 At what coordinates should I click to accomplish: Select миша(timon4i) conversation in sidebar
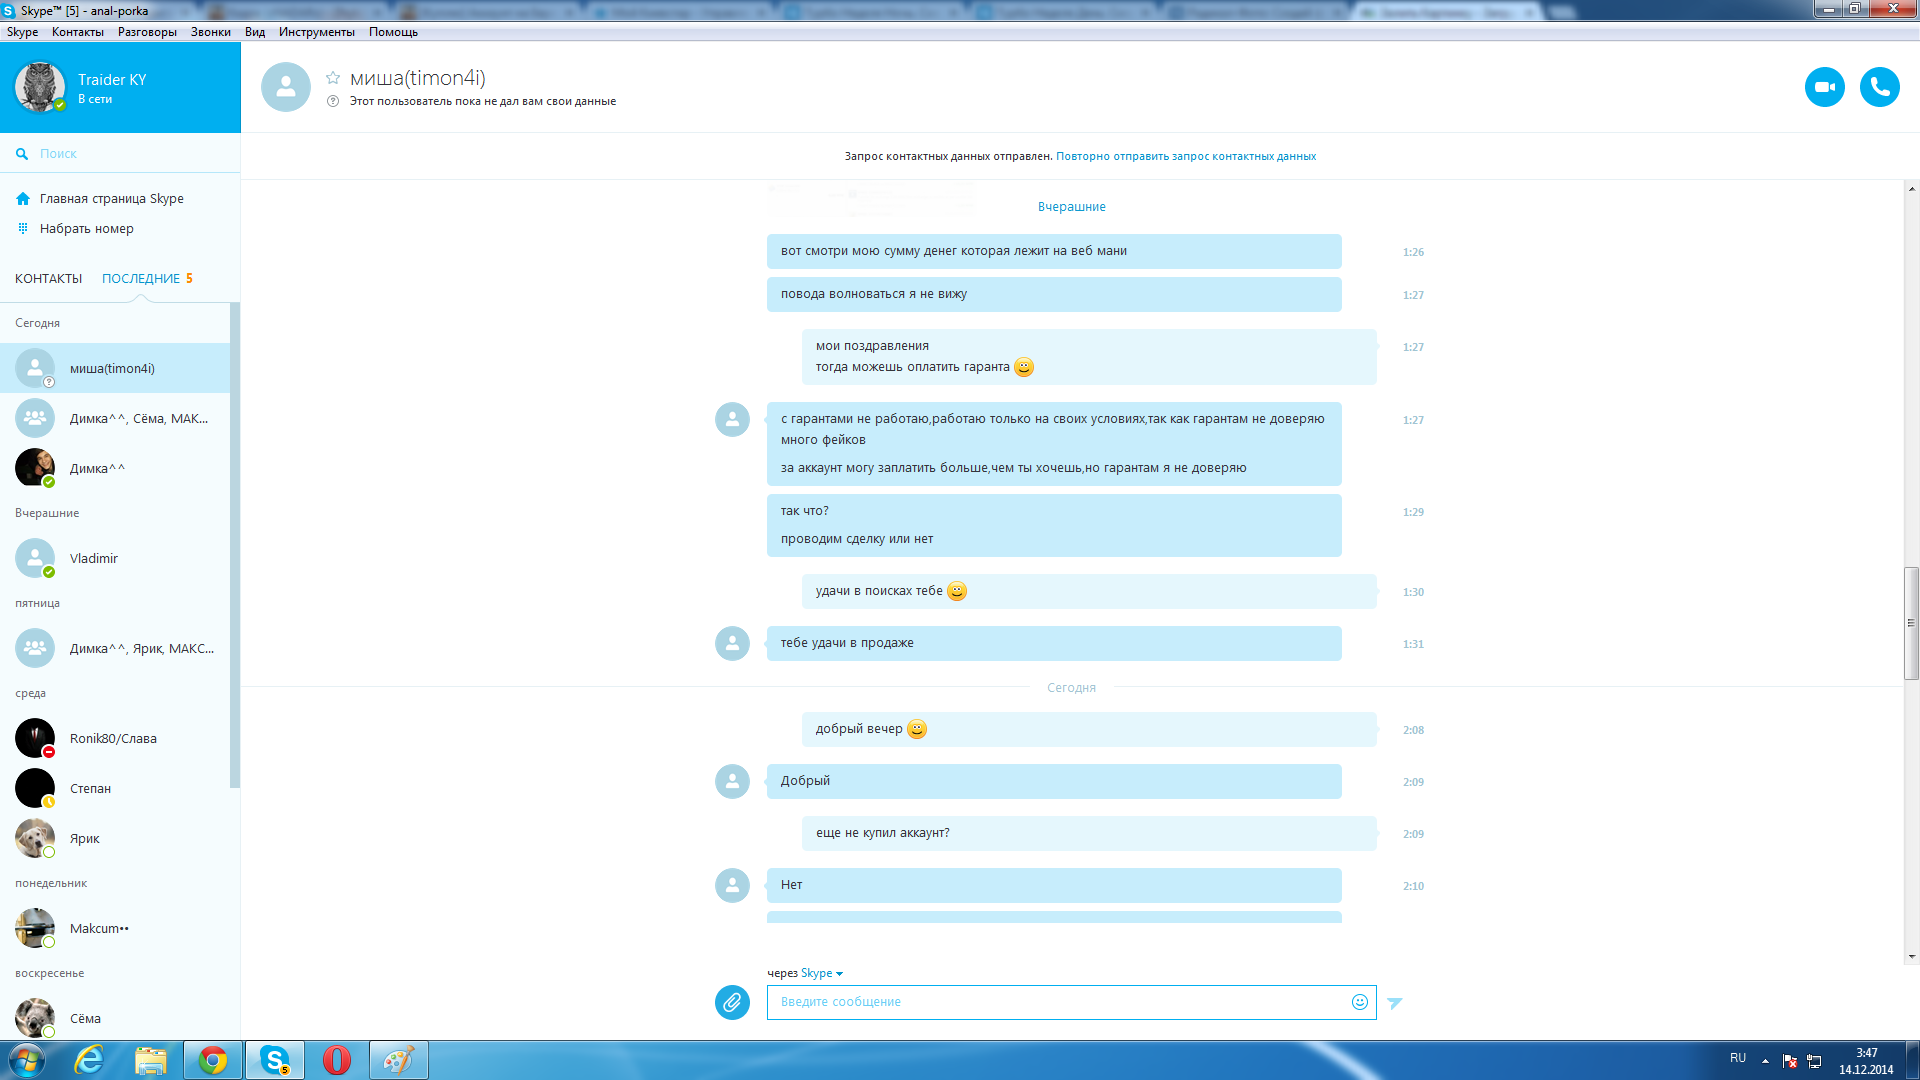[115, 368]
